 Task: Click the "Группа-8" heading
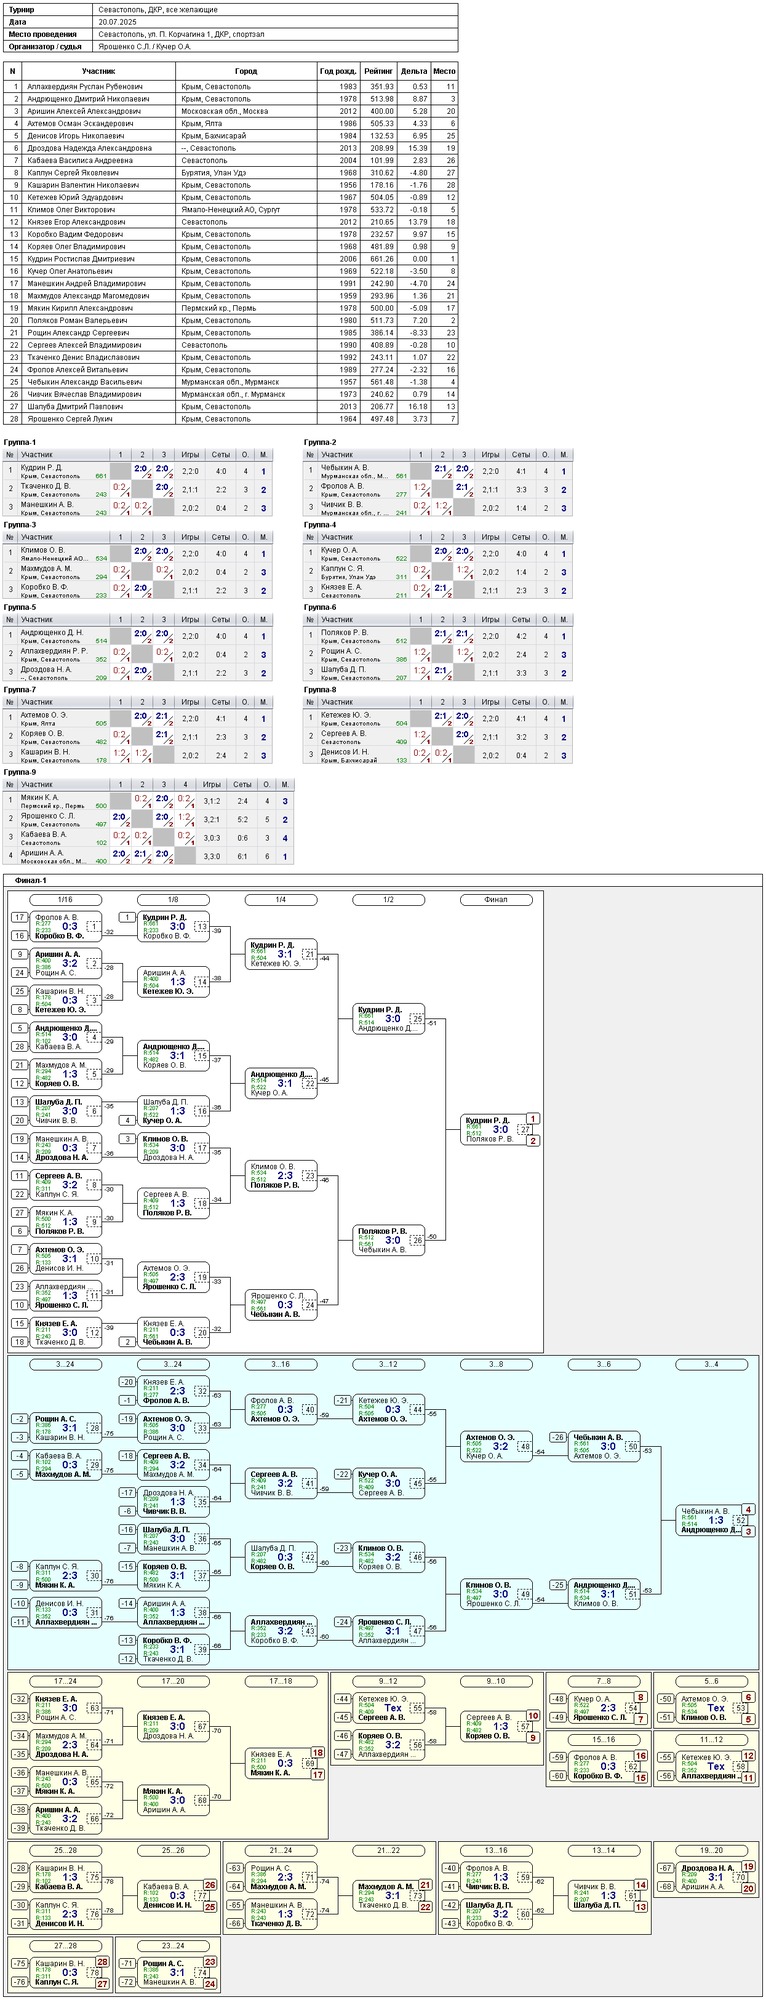pos(320,690)
